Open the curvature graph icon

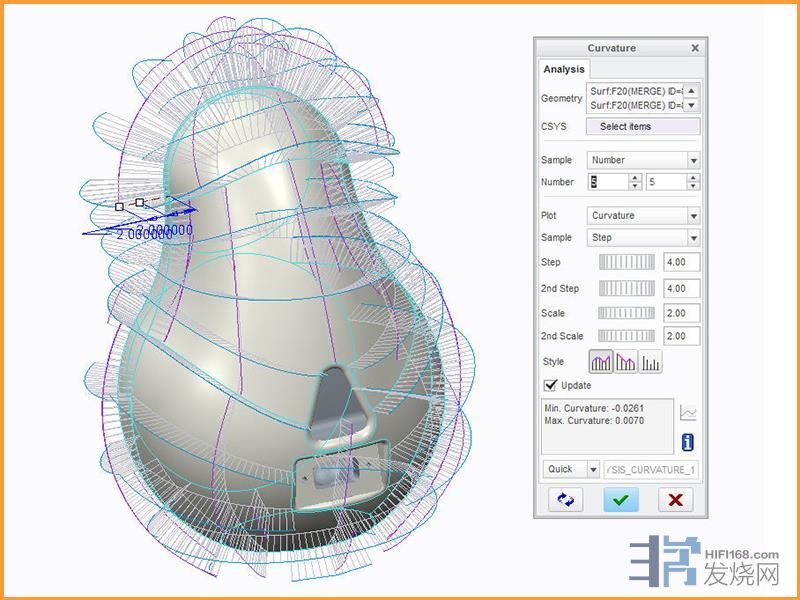(688, 412)
